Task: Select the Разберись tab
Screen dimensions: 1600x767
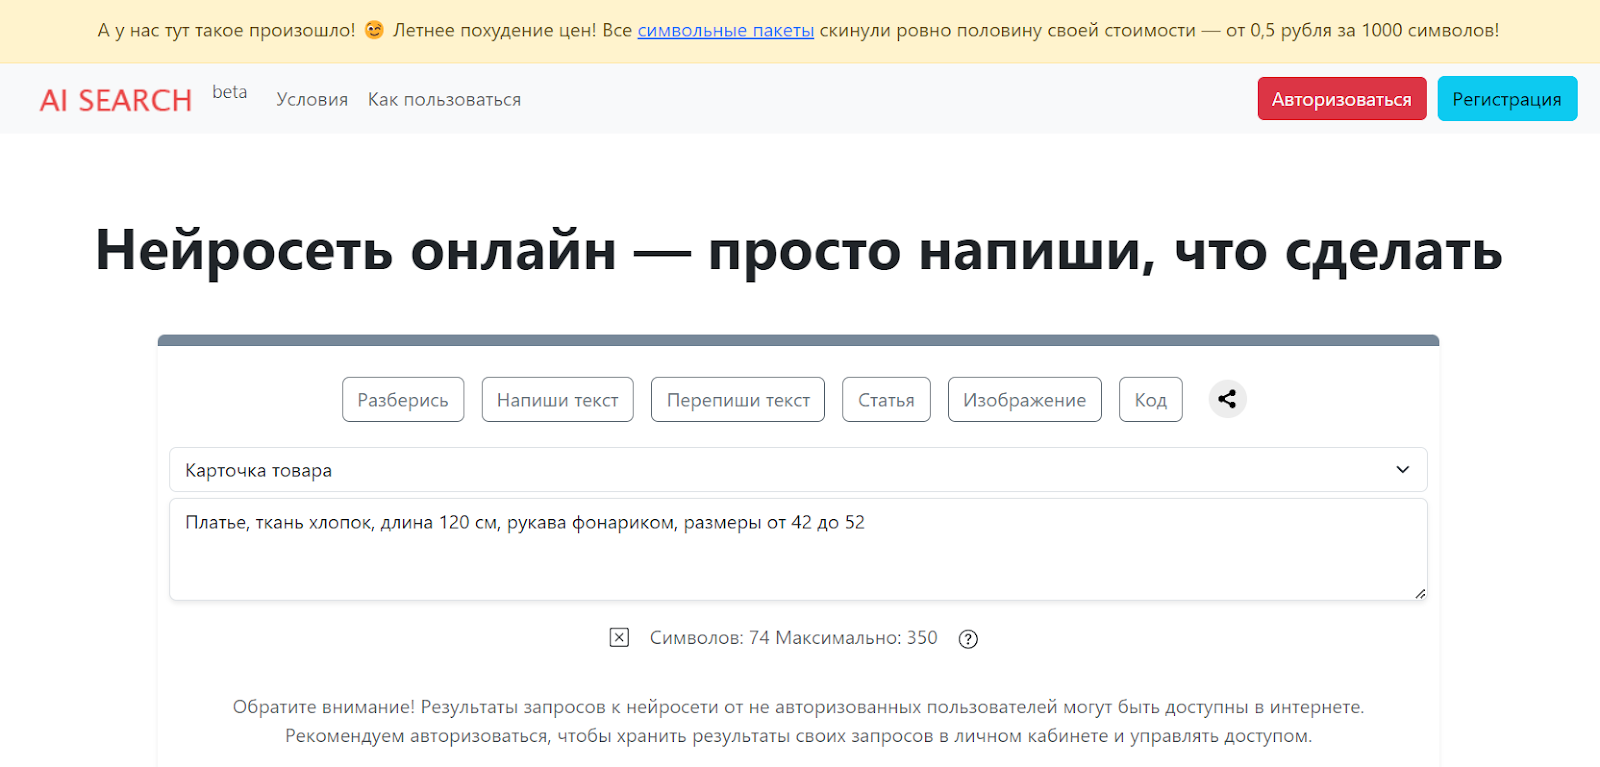Action: (x=403, y=399)
